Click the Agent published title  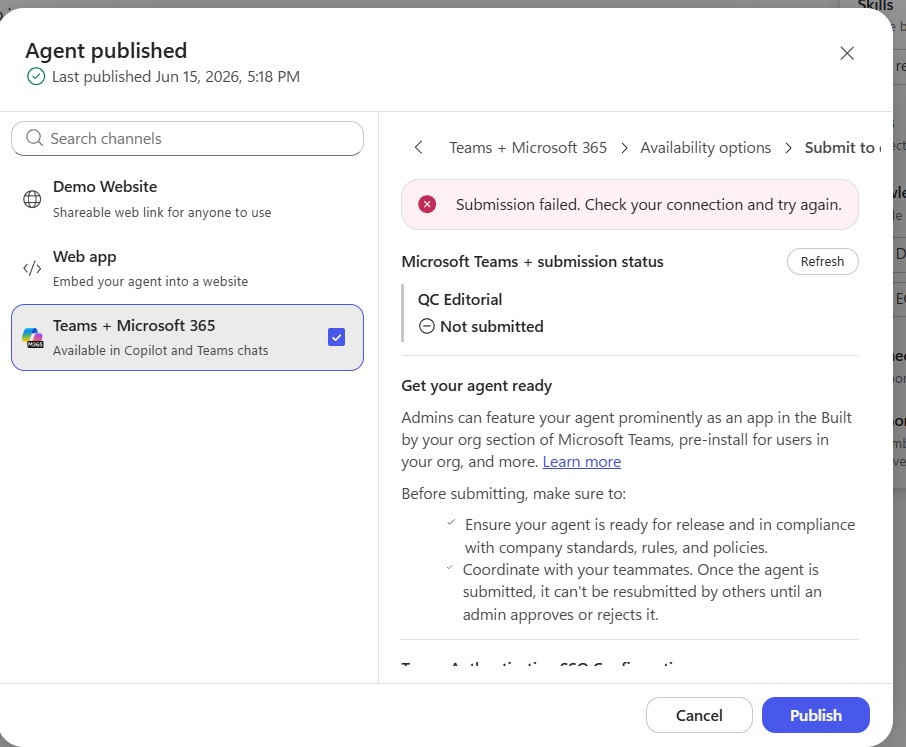(106, 51)
